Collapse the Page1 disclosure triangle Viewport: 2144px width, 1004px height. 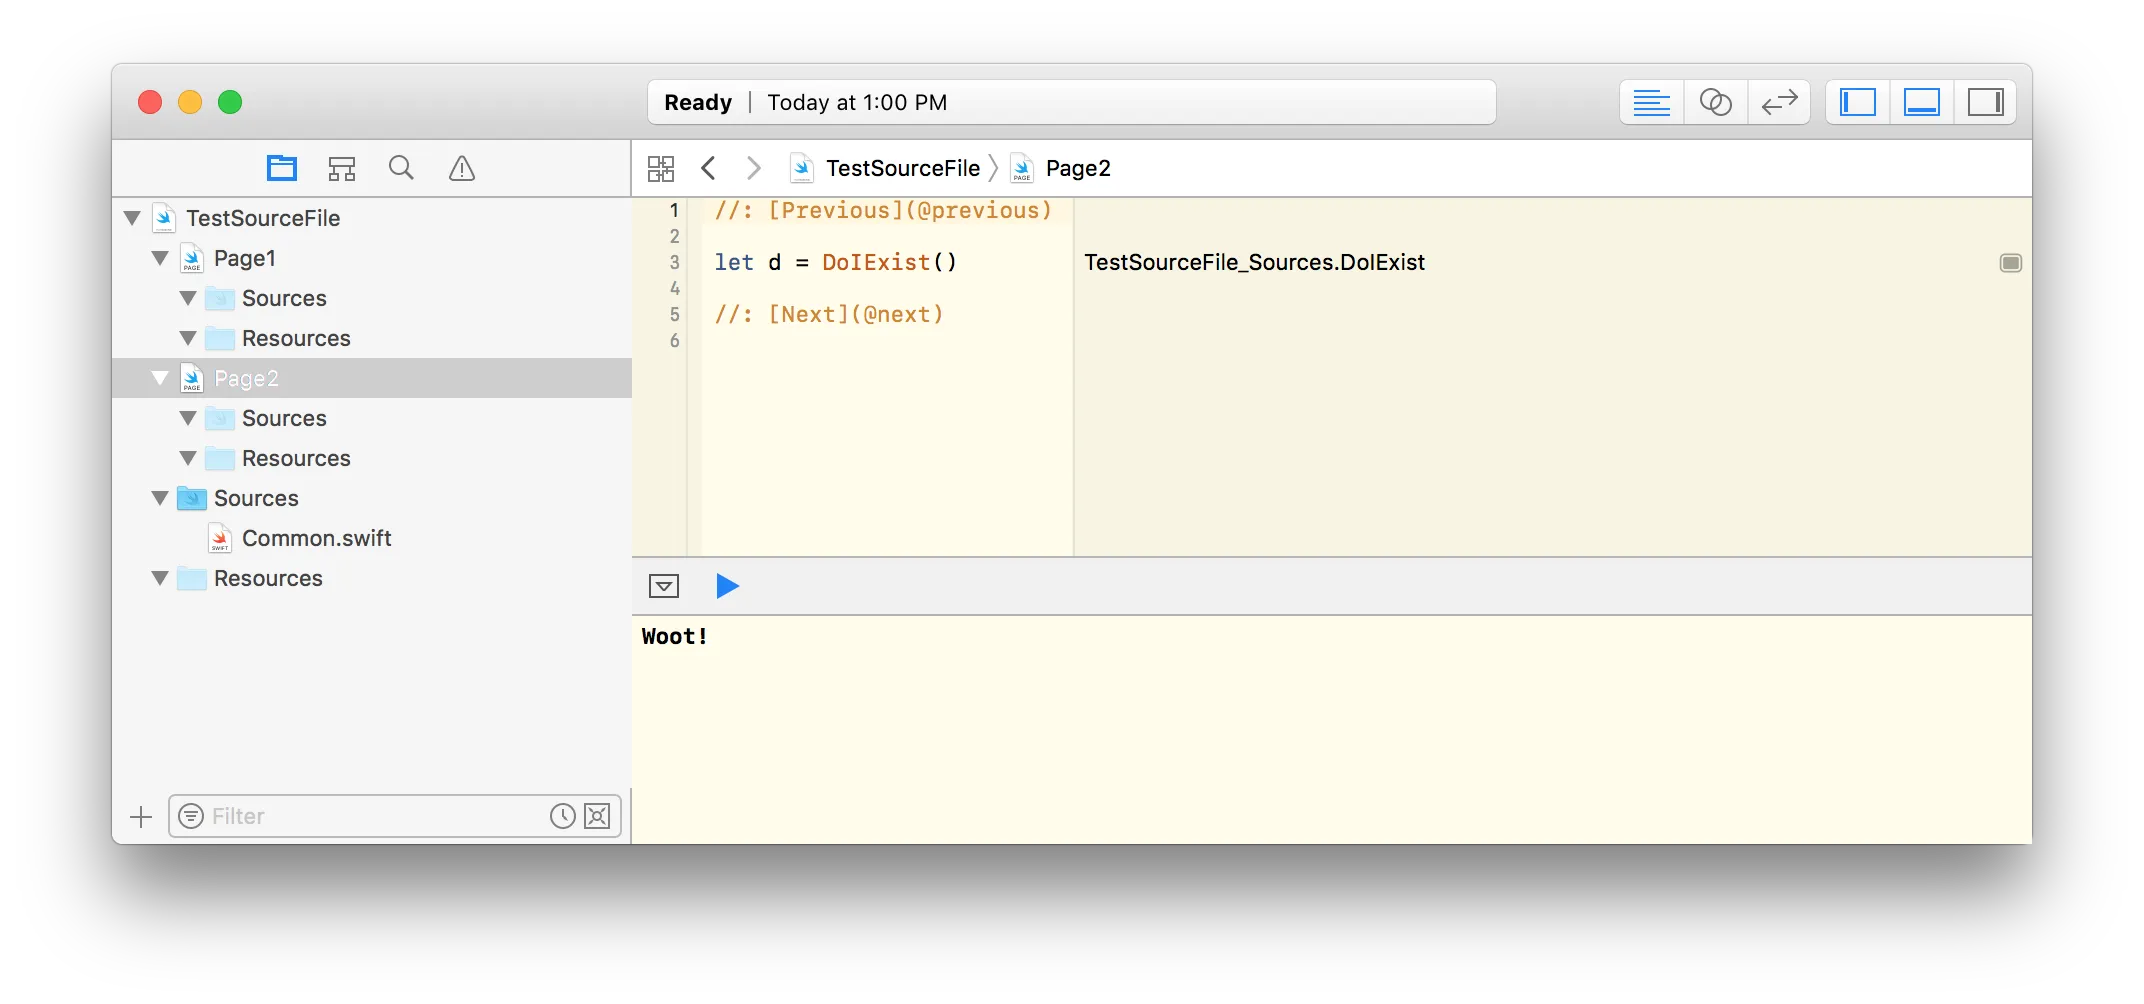(x=160, y=258)
